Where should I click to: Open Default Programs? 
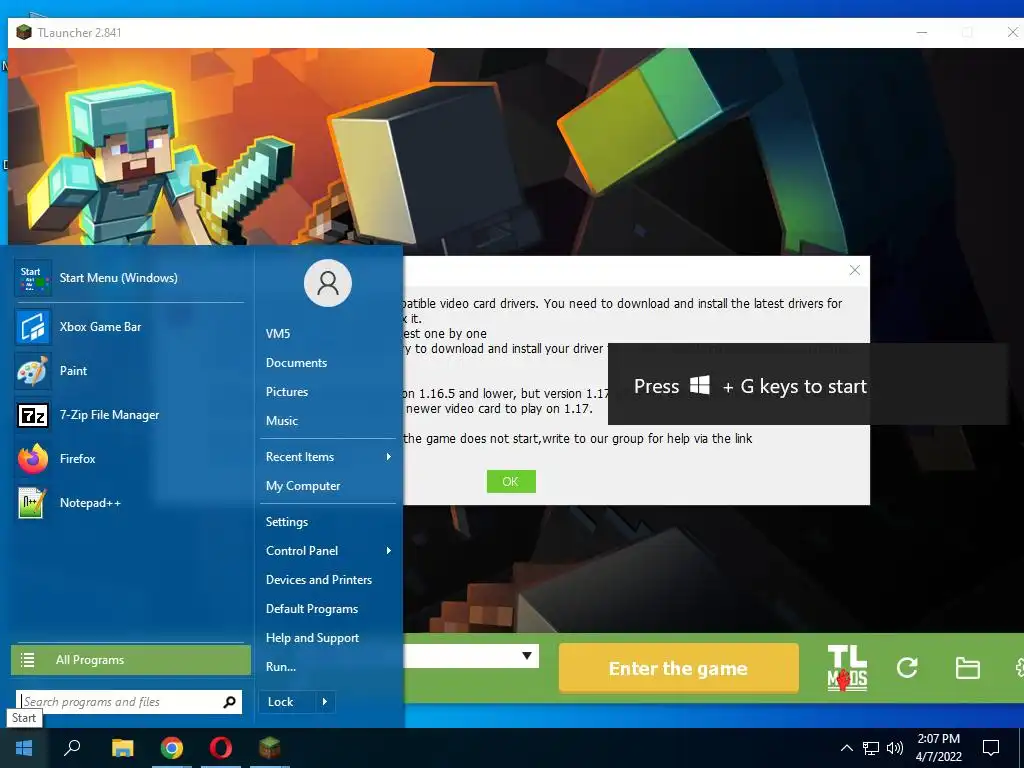point(312,609)
